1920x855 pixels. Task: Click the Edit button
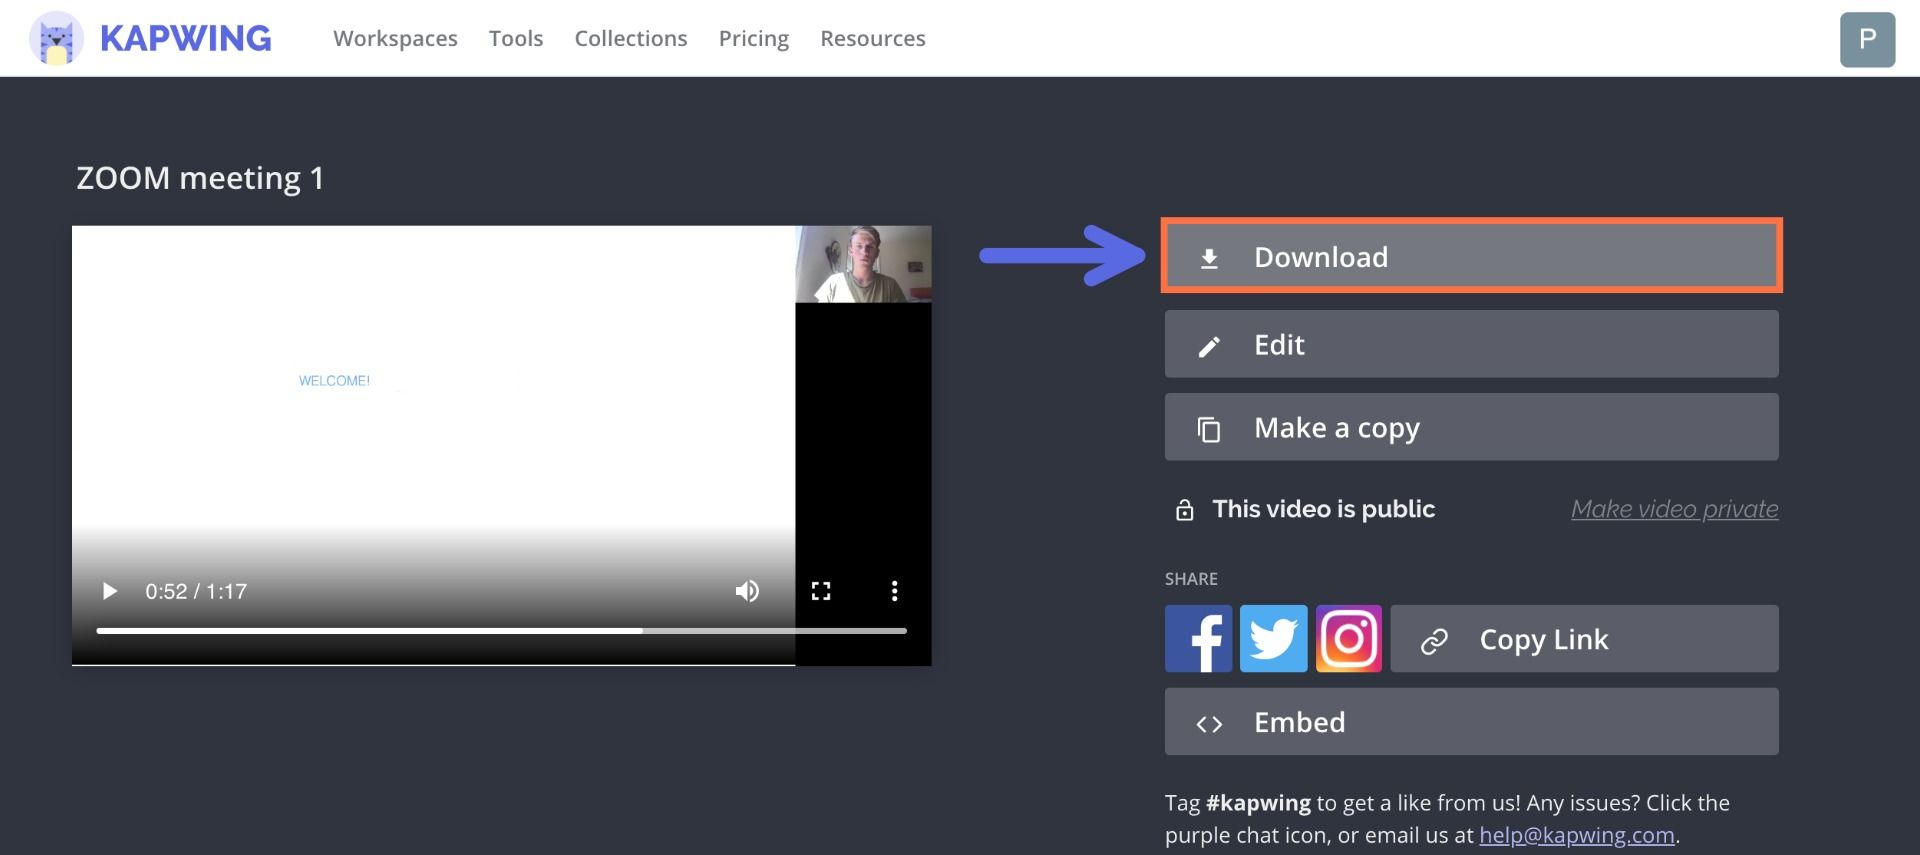[1471, 344]
